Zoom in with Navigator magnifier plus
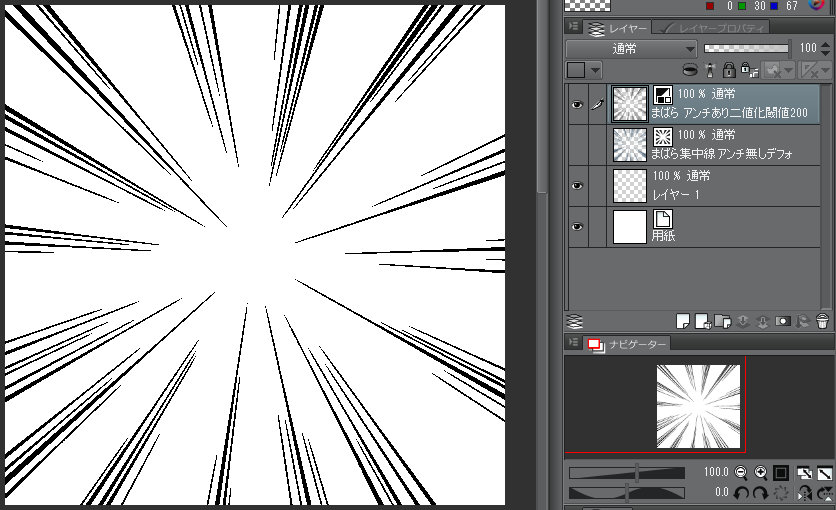This screenshot has width=836, height=510. tap(761, 472)
